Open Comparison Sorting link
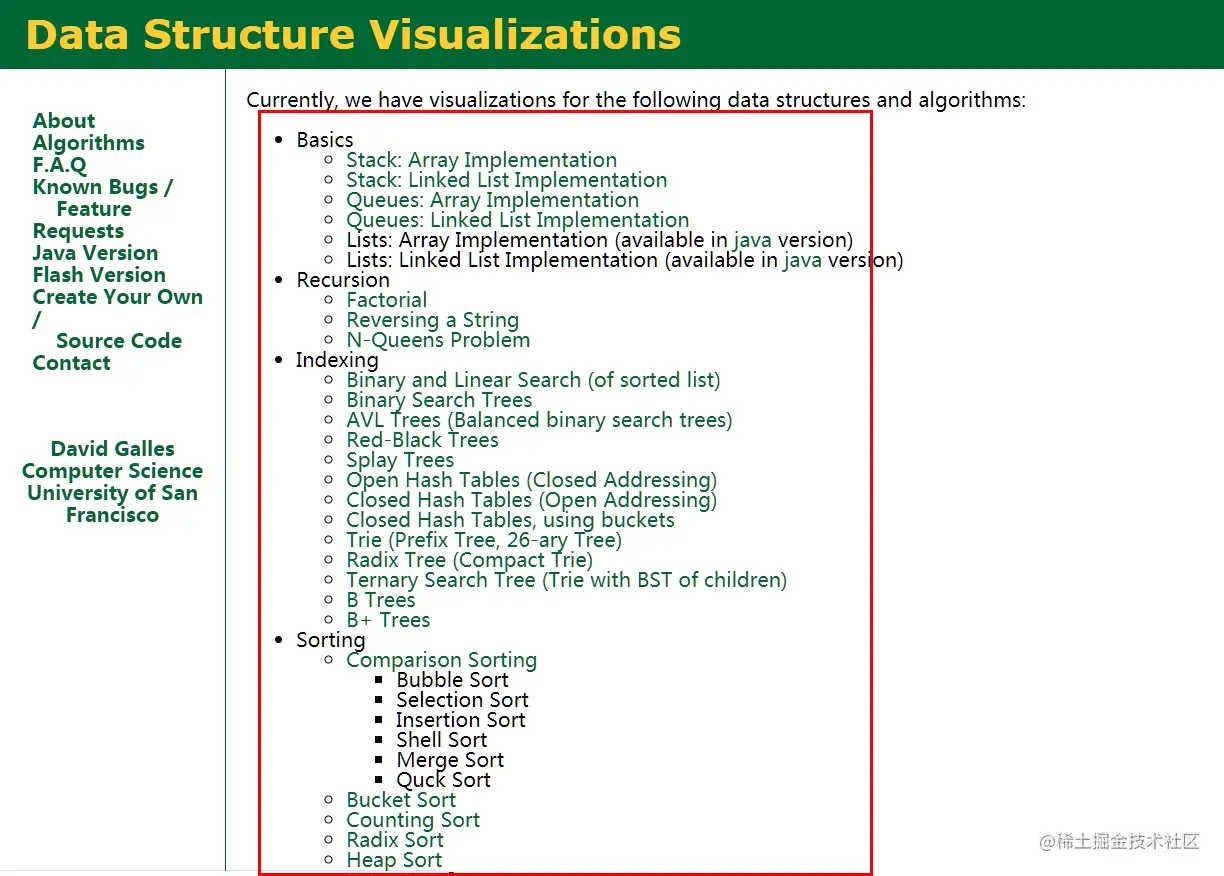 [441, 660]
